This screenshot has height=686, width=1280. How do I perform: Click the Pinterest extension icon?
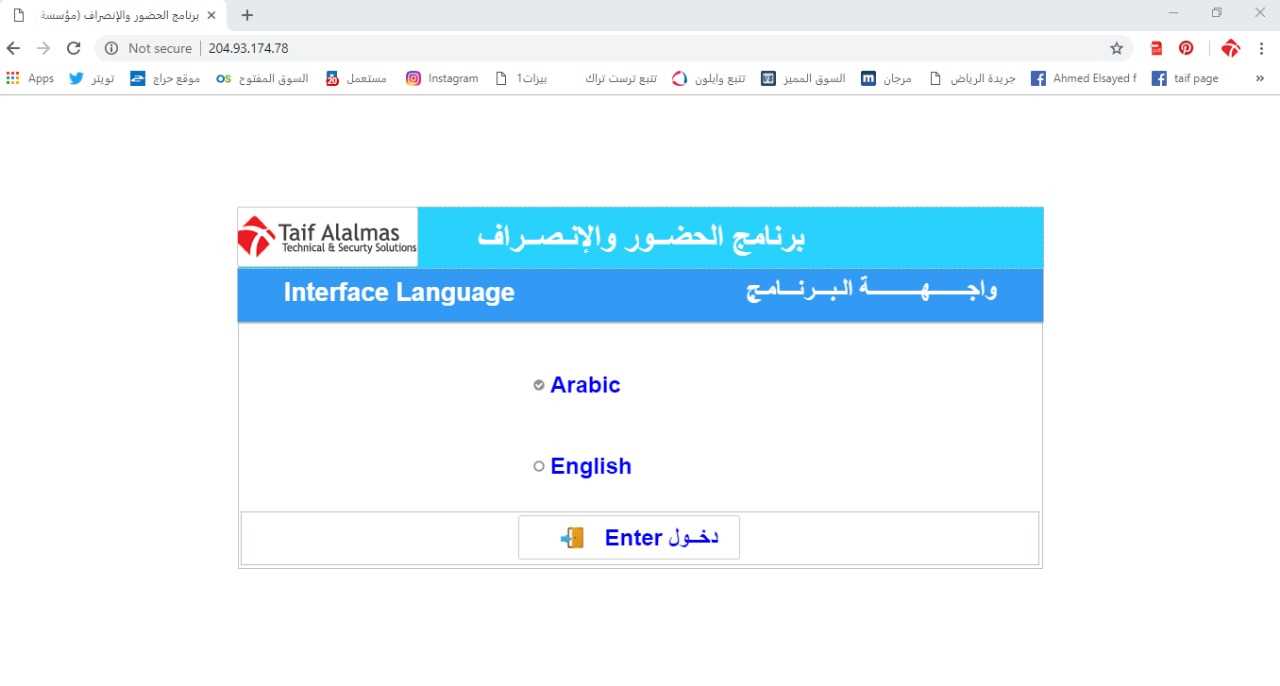[1186, 48]
